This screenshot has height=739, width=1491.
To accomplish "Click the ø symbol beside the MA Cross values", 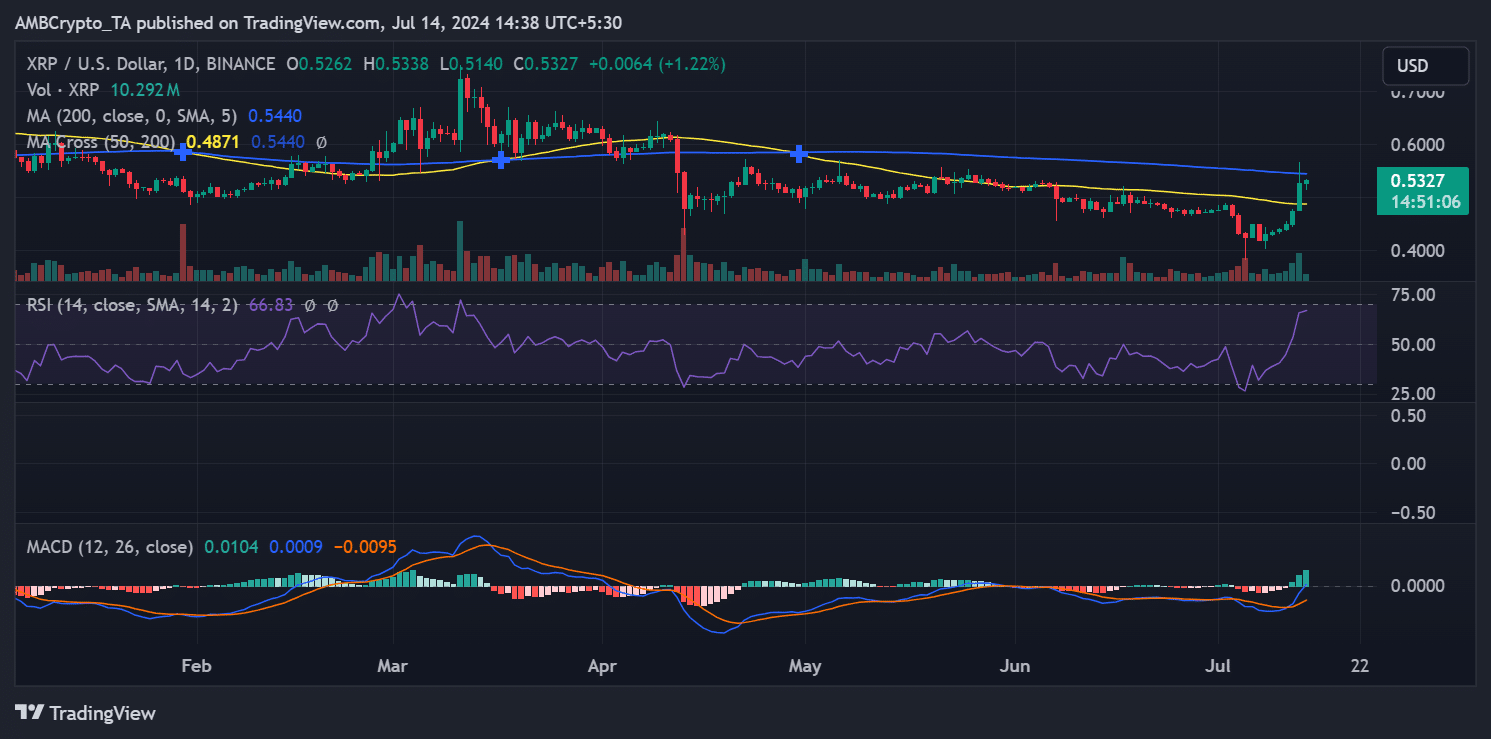I will (321, 142).
